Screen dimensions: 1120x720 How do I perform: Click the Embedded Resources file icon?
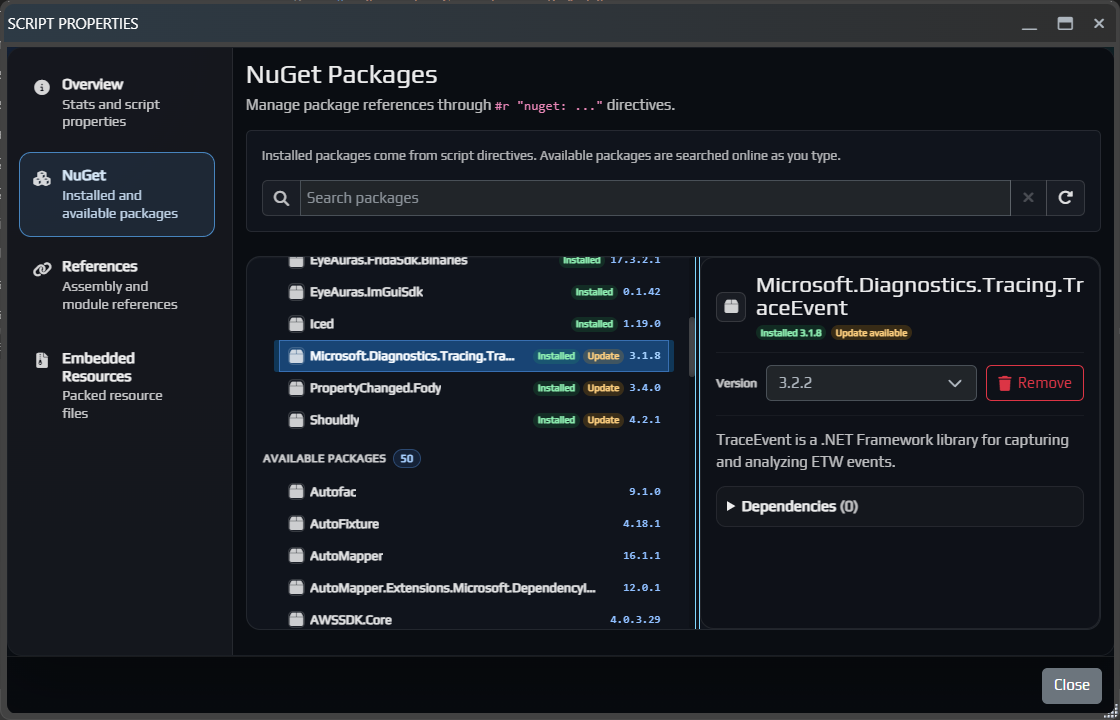pyautogui.click(x=42, y=358)
